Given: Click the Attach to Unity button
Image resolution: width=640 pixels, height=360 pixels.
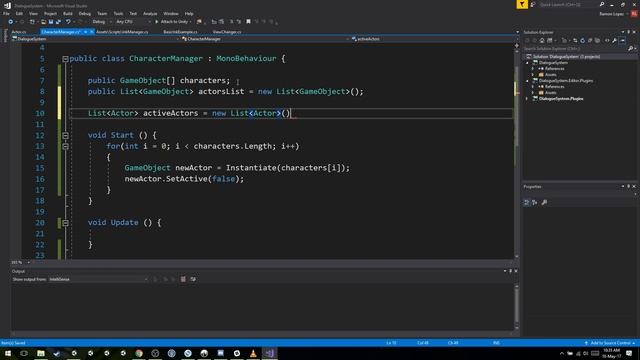Looking at the screenshot, I should [x=173, y=22].
